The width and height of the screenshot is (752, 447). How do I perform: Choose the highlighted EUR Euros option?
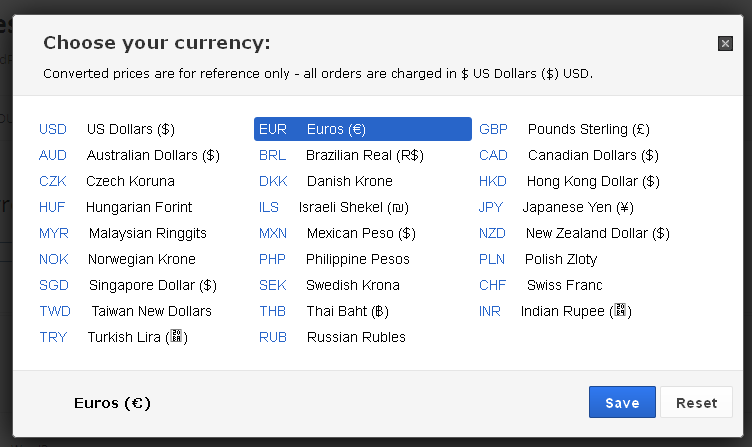(362, 129)
